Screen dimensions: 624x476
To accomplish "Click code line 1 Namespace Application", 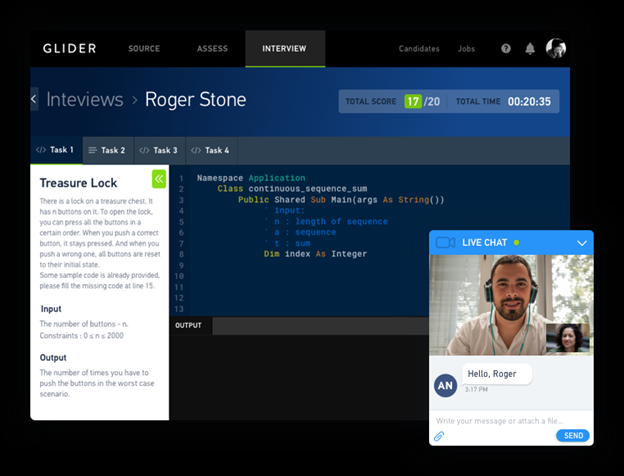I will click(251, 178).
